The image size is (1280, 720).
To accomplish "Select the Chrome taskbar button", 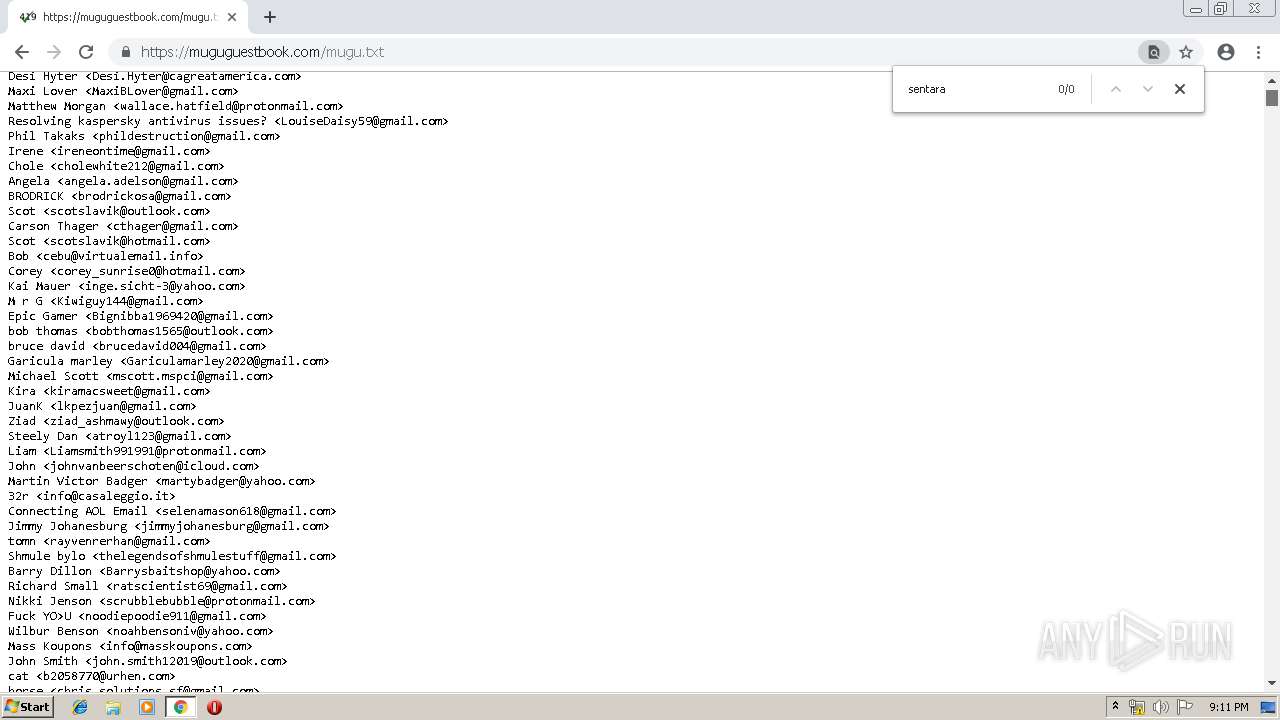I will pos(180,707).
